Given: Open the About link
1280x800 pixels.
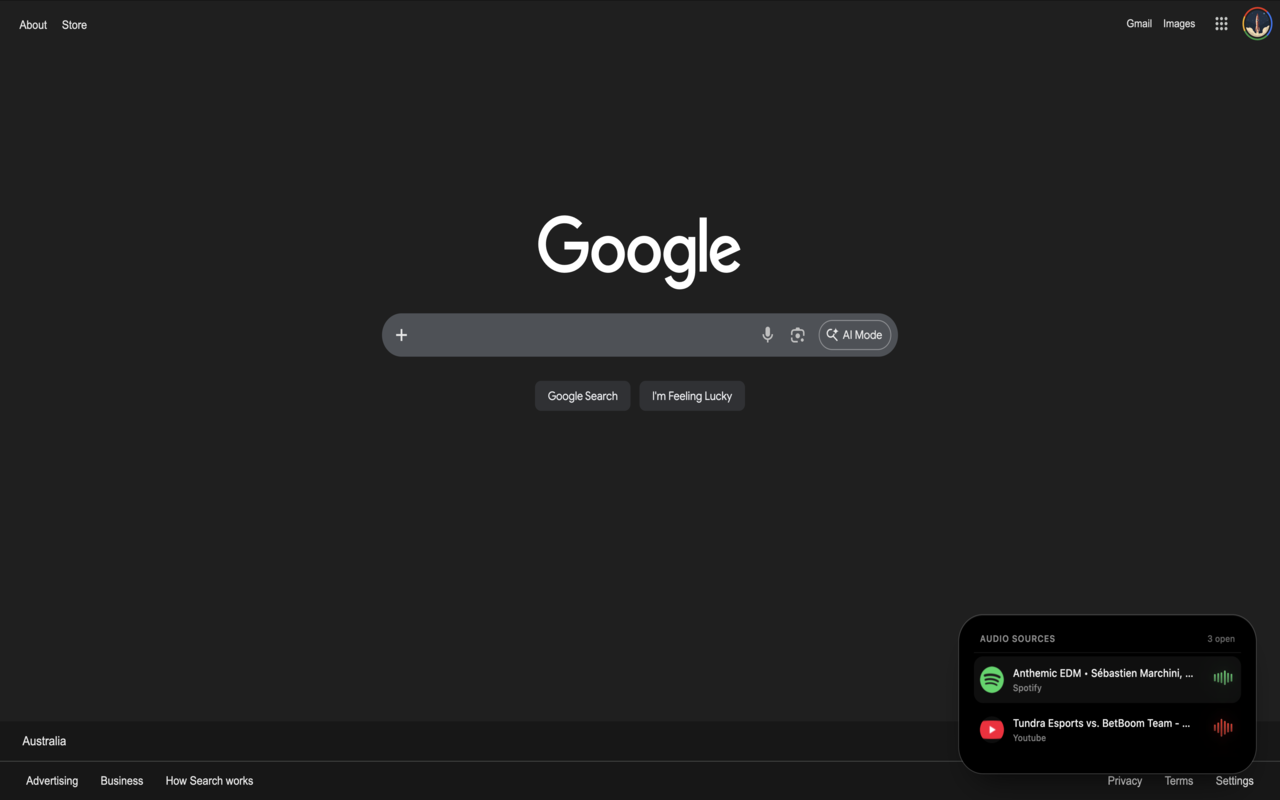Looking at the screenshot, I should click(33, 25).
